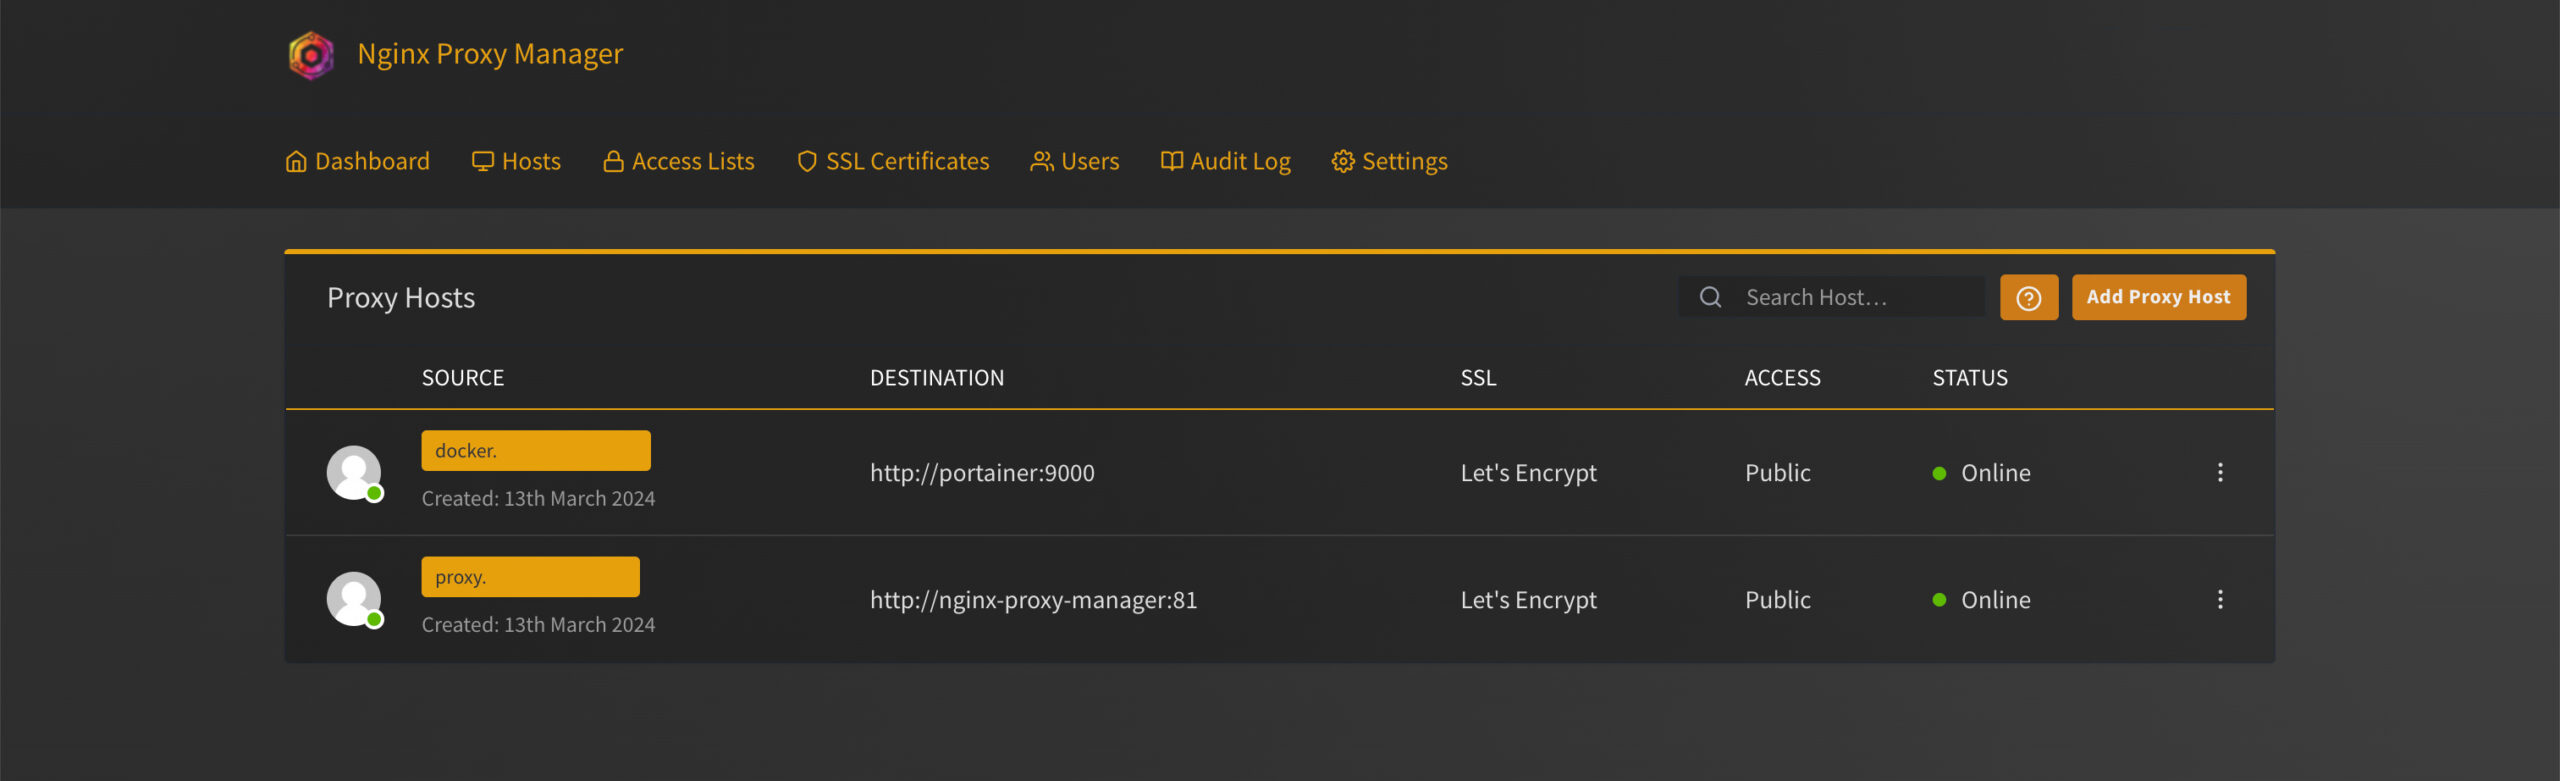Screen dimensions: 2560x781
Task: Open the Nginx Proxy Manager title link
Action: [490, 54]
